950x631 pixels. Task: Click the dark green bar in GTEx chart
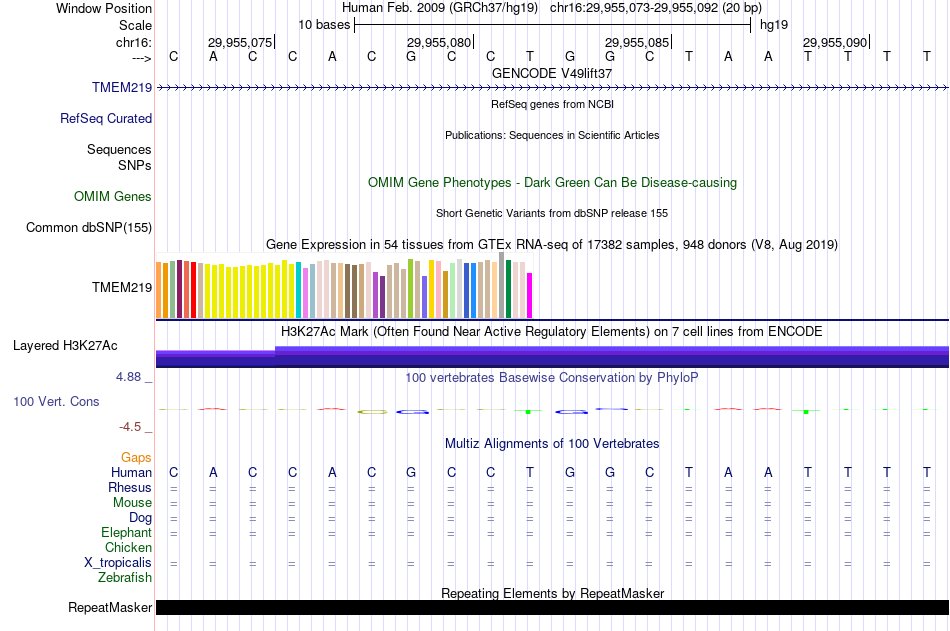tap(508, 289)
